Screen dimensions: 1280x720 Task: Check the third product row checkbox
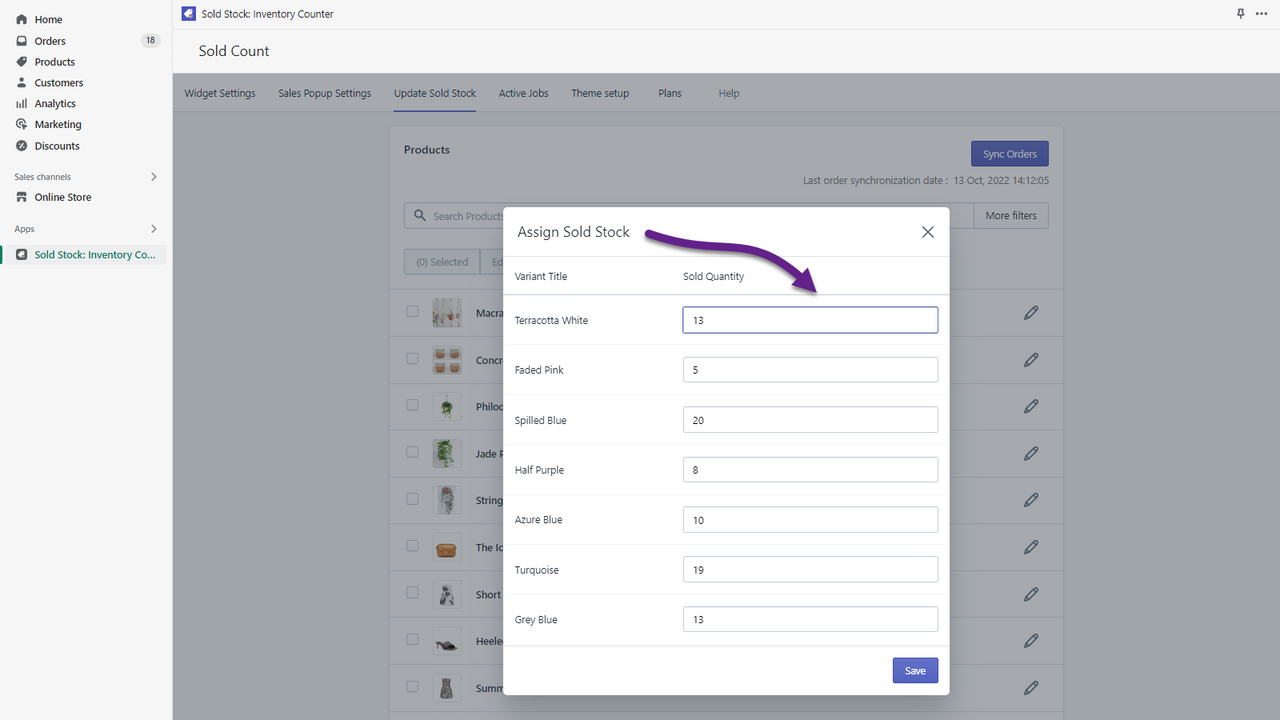[412, 405]
